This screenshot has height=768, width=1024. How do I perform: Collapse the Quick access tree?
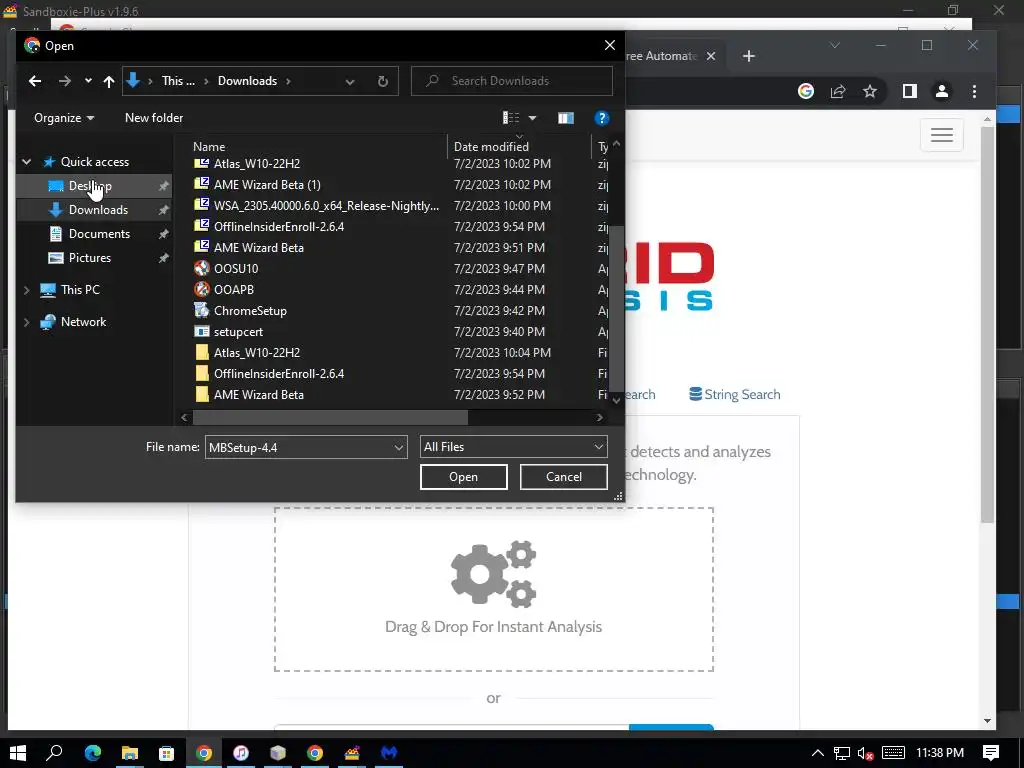[x=27, y=162]
